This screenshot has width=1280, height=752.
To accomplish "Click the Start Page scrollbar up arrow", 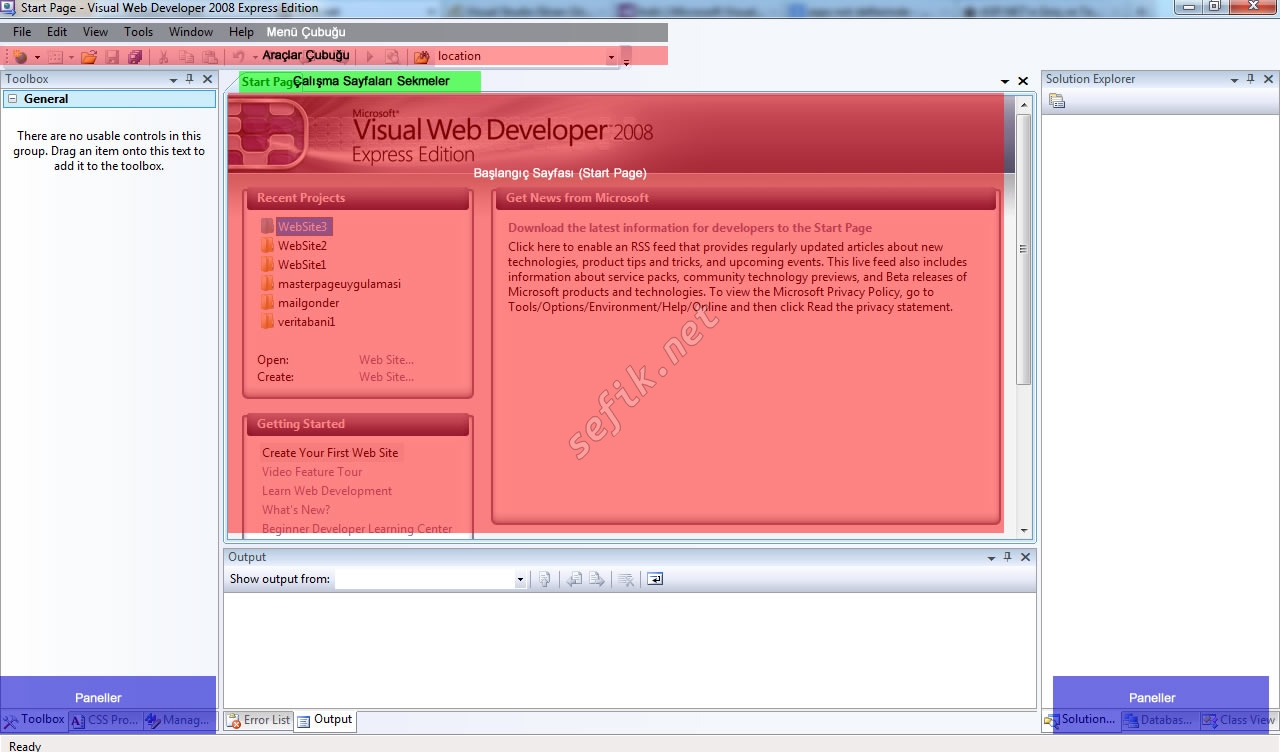I will click(1023, 104).
